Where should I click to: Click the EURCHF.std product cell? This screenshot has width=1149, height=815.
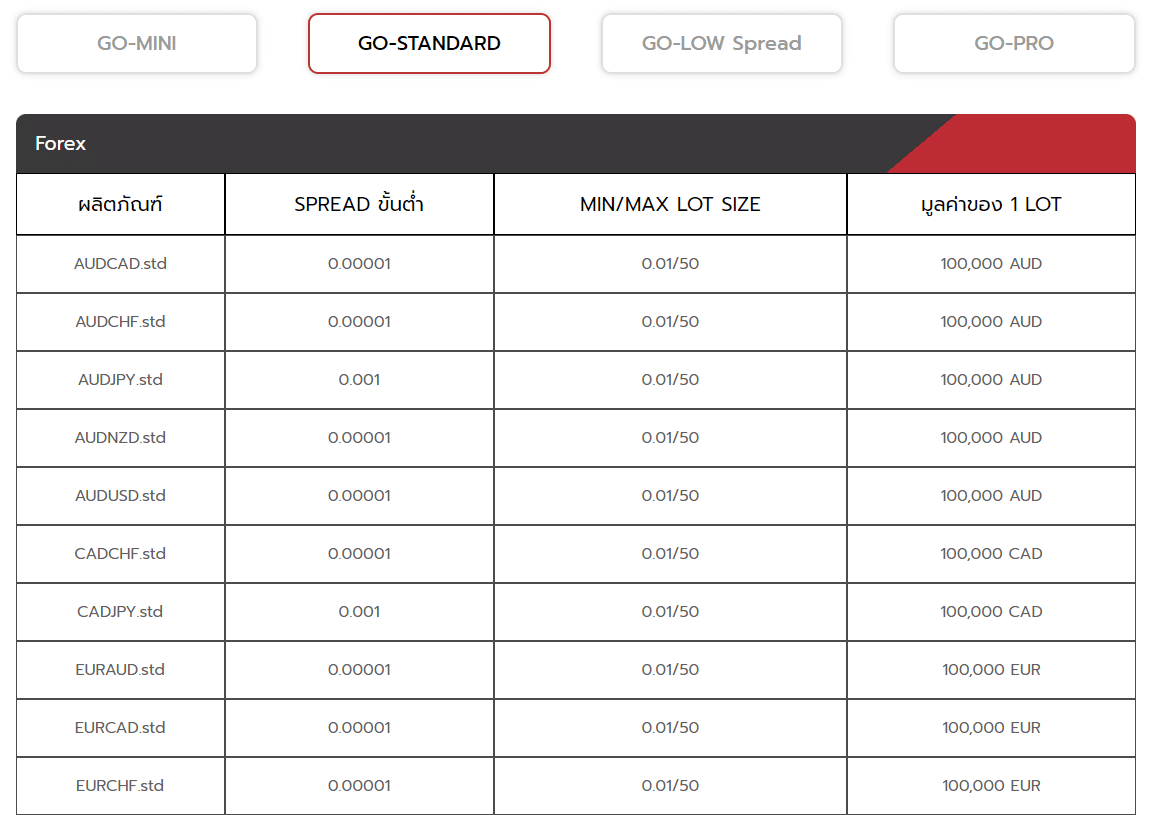pos(120,786)
